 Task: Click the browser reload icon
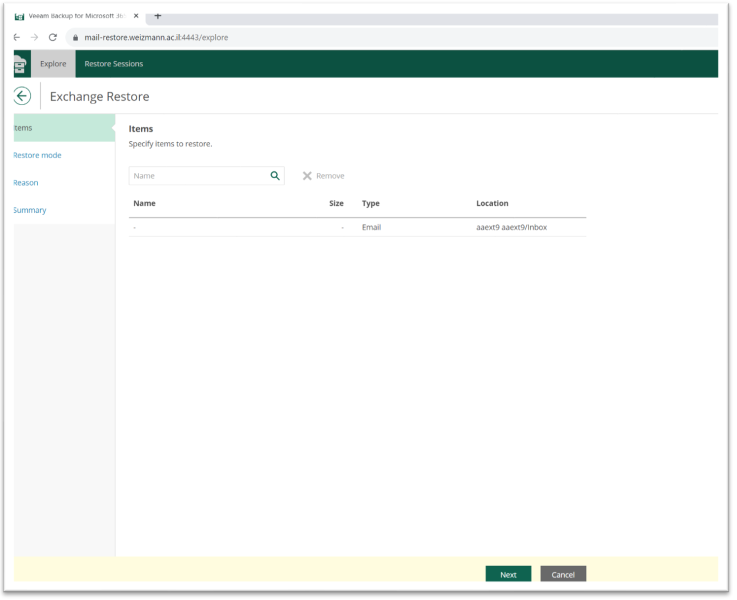coord(52,37)
